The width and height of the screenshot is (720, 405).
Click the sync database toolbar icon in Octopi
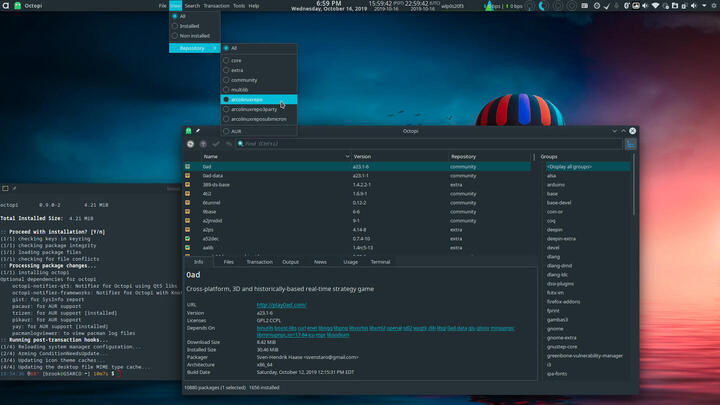pos(190,144)
